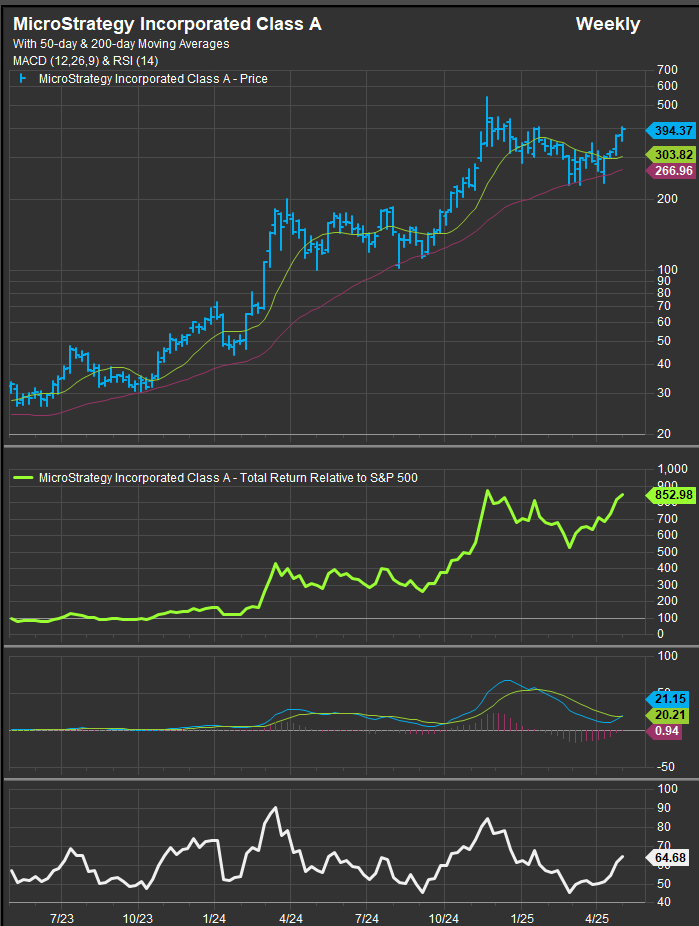Click the green relative return legend line
The width and height of the screenshot is (699, 926).
pos(23,477)
